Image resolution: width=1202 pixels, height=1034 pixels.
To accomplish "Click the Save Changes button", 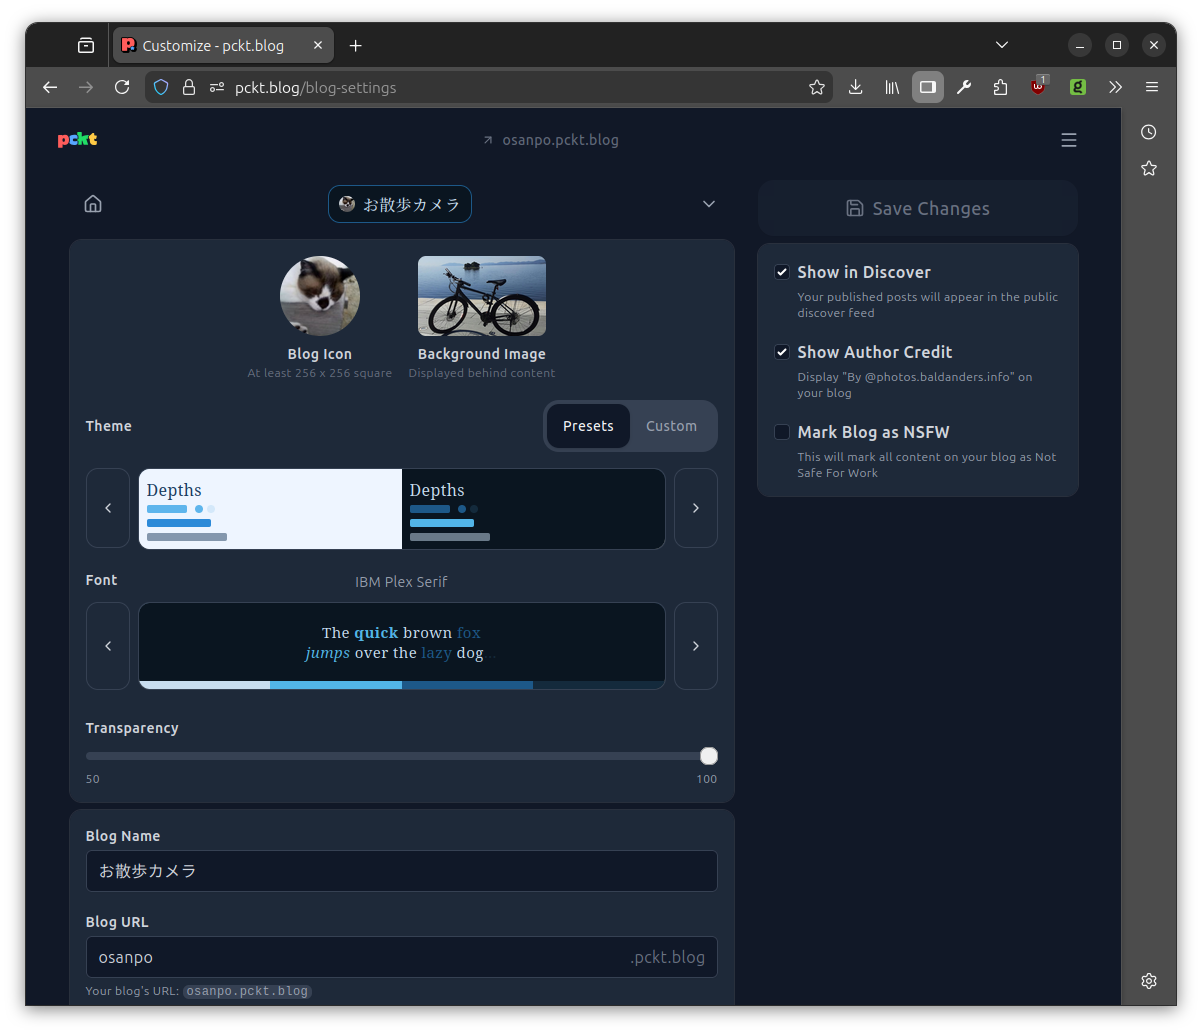I will [x=917, y=208].
